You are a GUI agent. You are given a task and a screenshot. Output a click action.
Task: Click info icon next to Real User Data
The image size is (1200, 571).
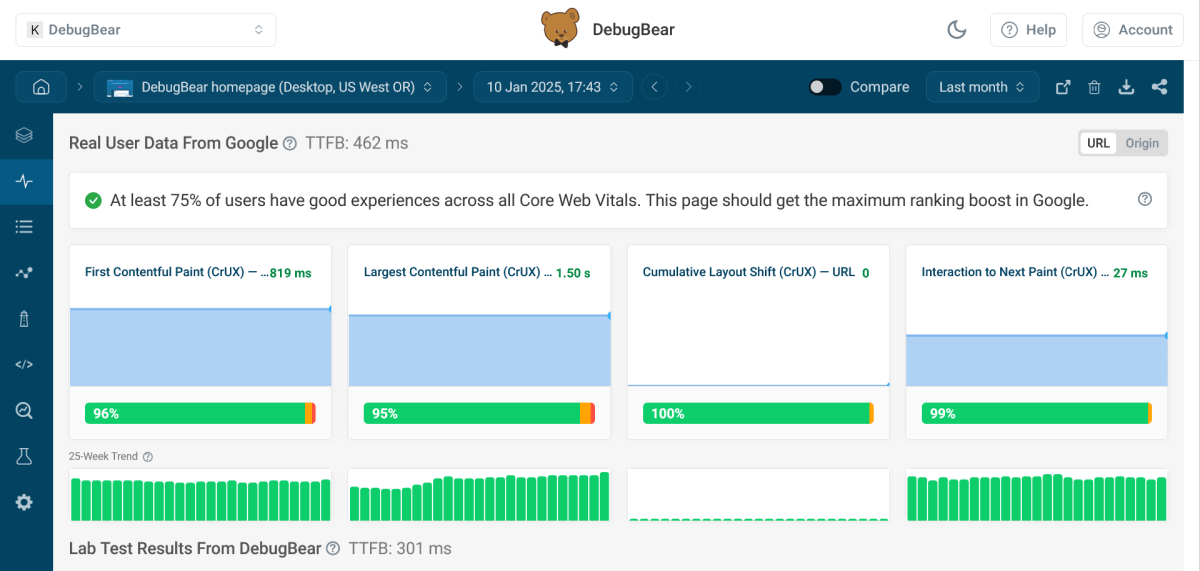[290, 144]
